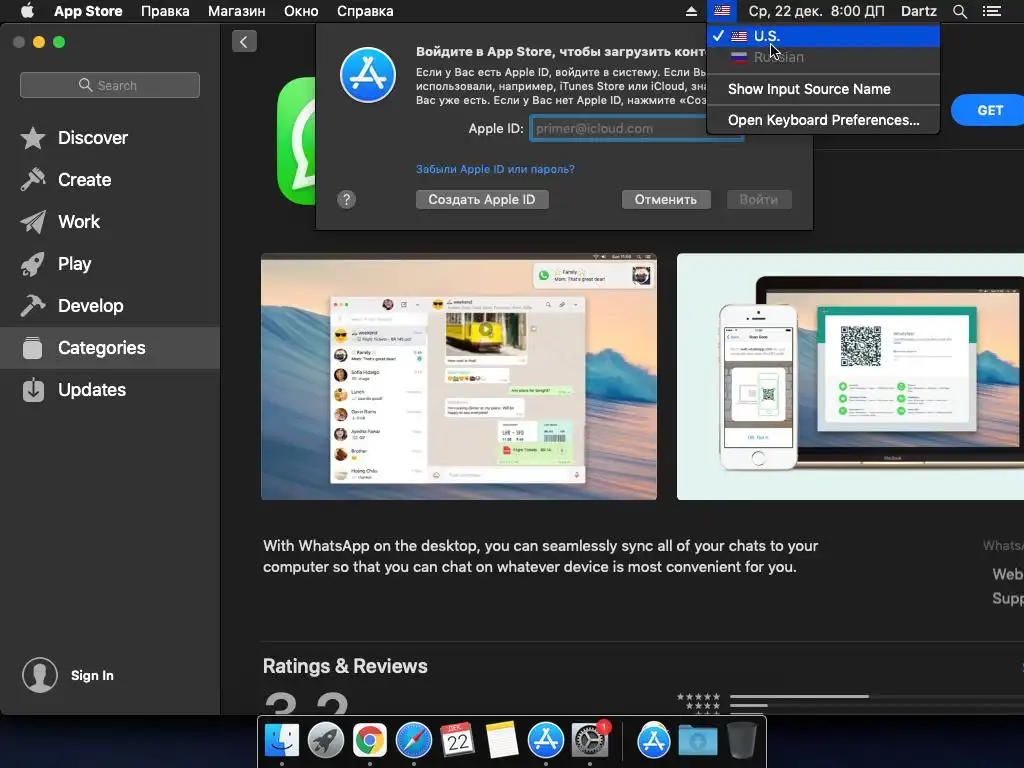The height and width of the screenshot is (768, 1024).
Task: Click the WhatsApp app icon
Action: 296,141
